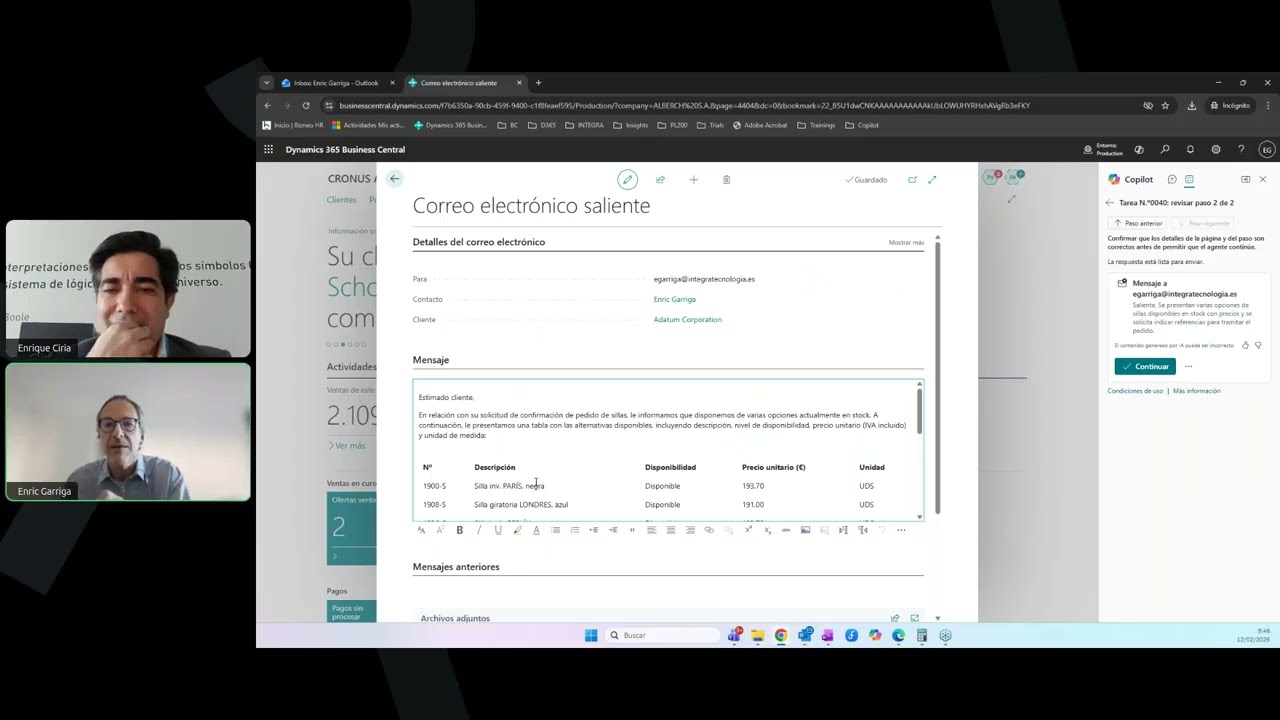
Task: Click the Para email address field
Action: point(704,279)
